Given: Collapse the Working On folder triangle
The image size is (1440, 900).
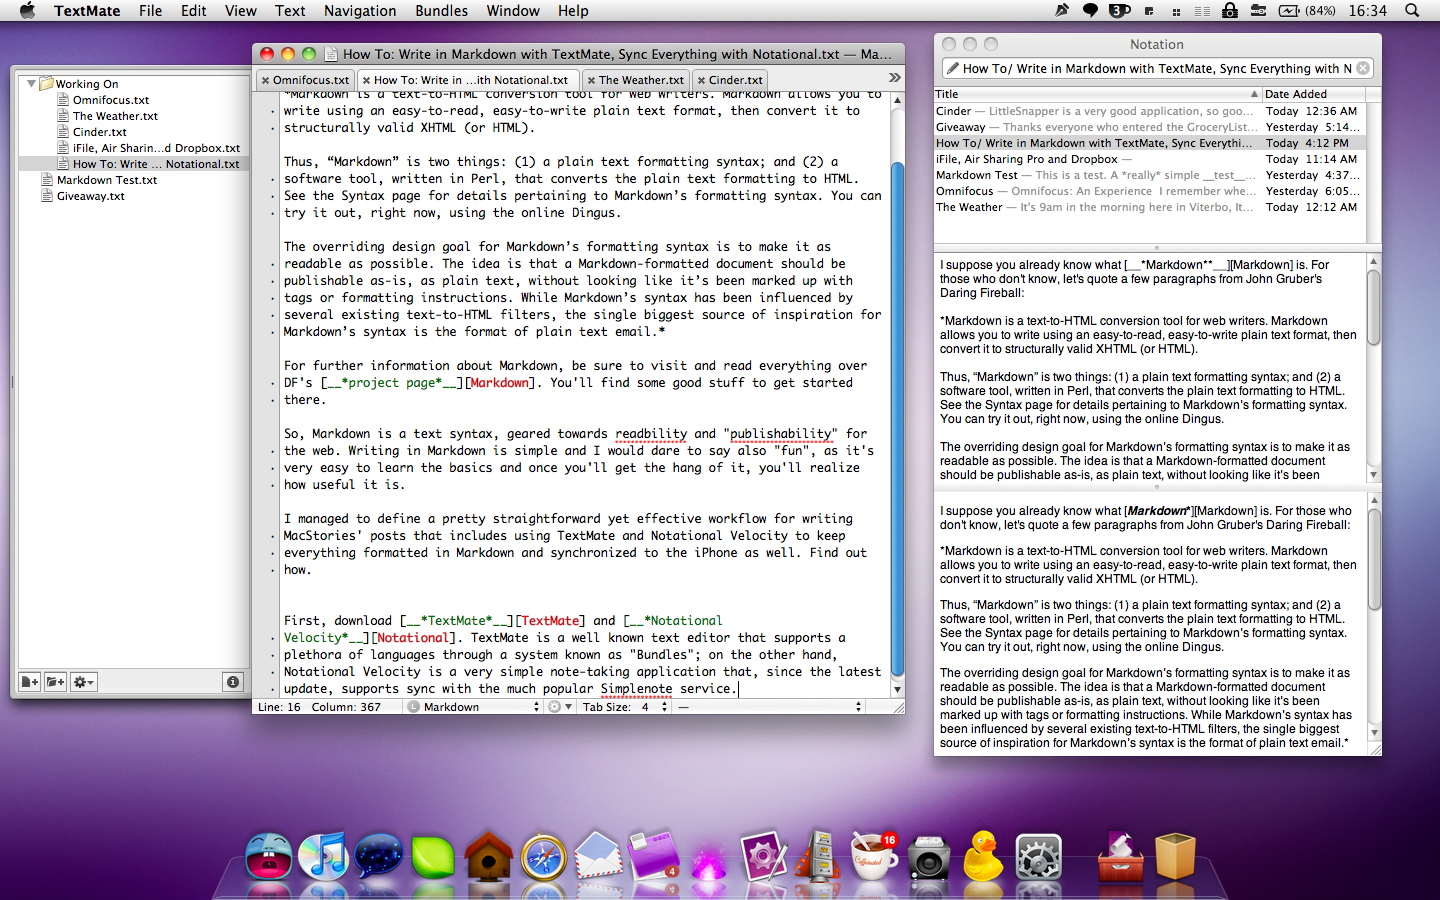Looking at the screenshot, I should (31, 83).
